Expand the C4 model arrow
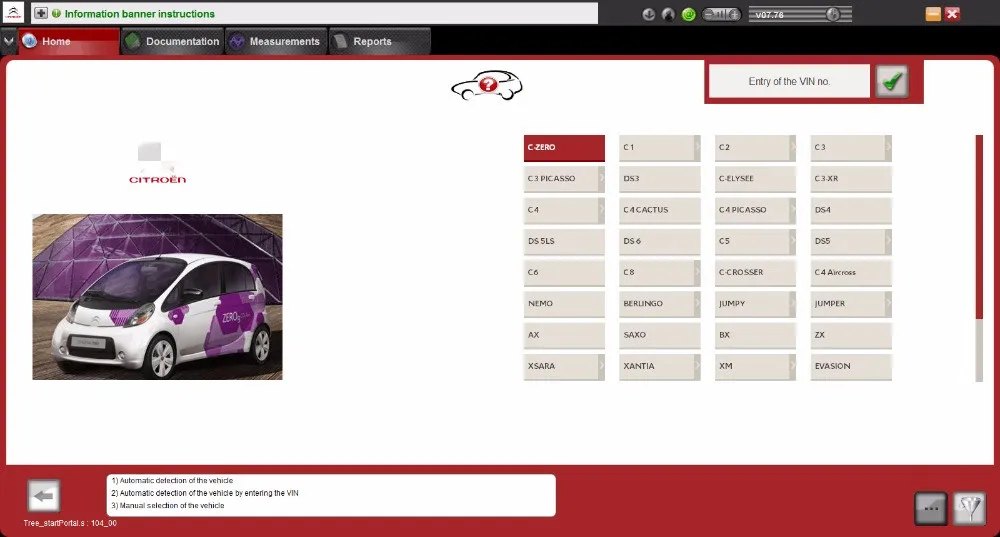This screenshot has height=537, width=1000. pyautogui.click(x=601, y=210)
